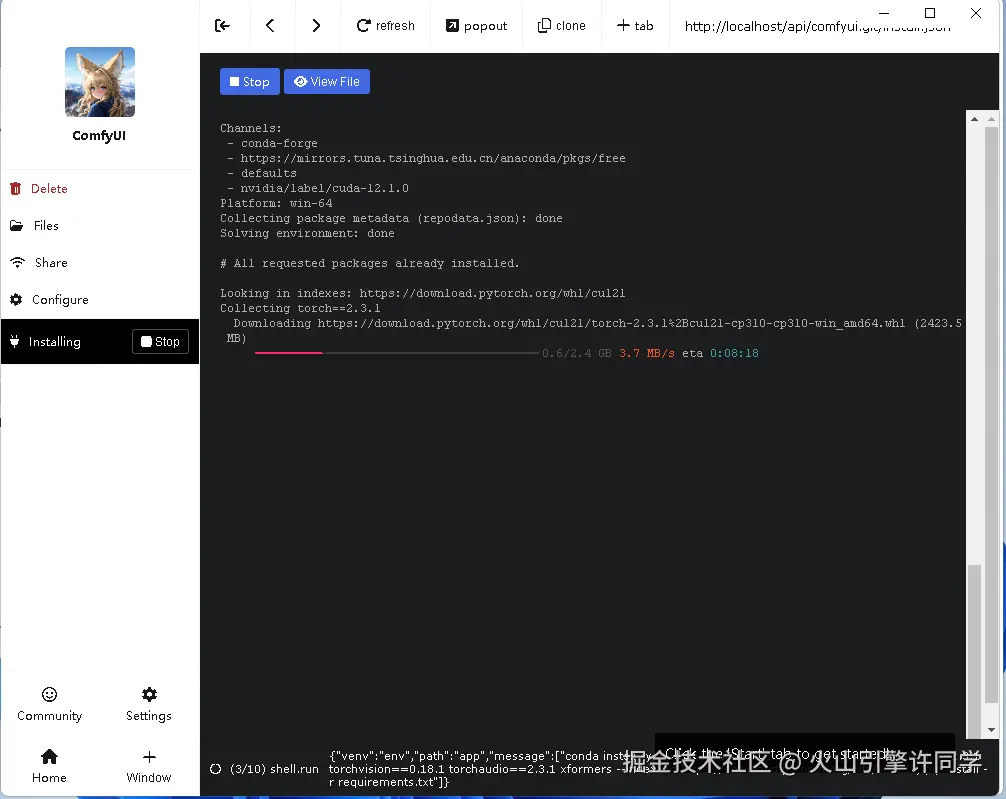Click the ComfyUI fox avatar thumbnail
The width and height of the screenshot is (1006, 799).
pyautogui.click(x=100, y=82)
